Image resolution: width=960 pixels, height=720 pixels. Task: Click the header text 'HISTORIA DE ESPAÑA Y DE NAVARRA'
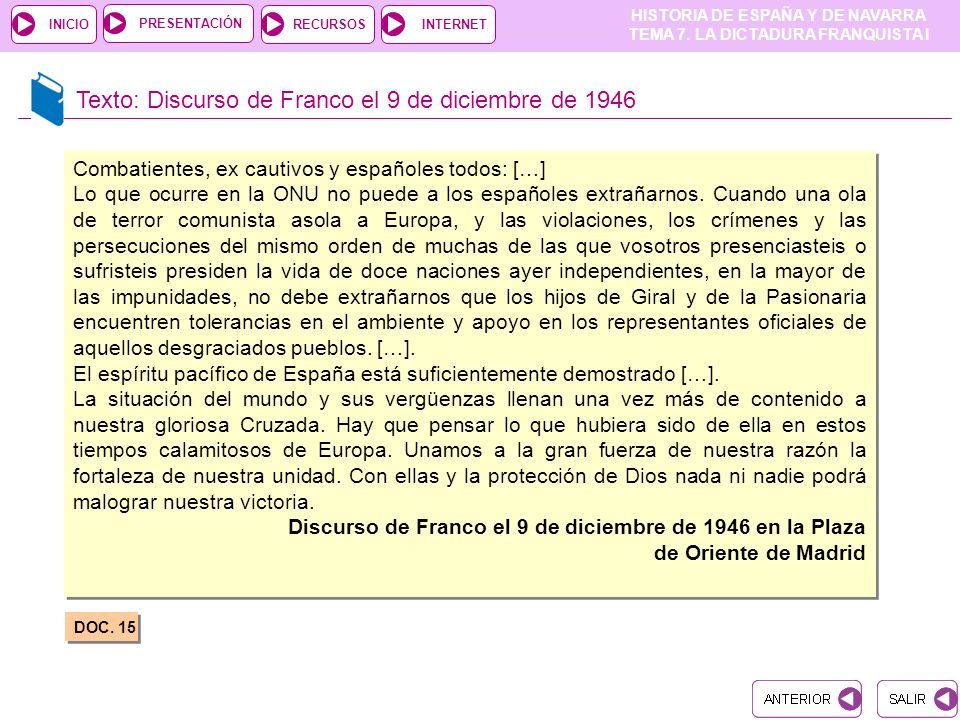click(778, 15)
